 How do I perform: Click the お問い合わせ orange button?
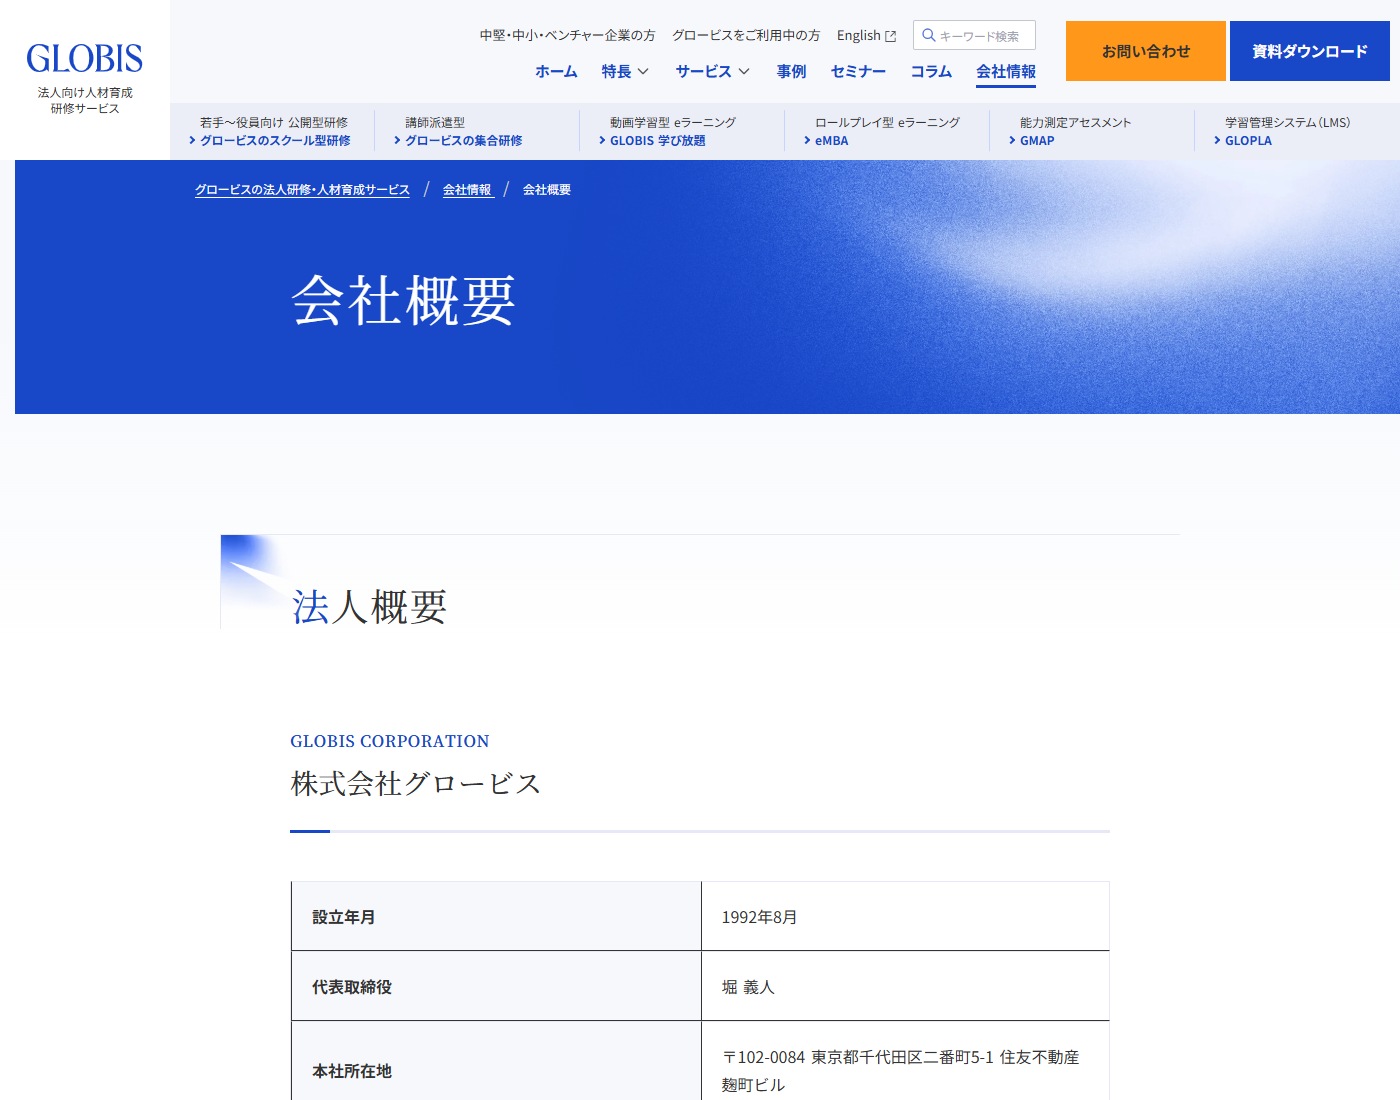coord(1146,51)
